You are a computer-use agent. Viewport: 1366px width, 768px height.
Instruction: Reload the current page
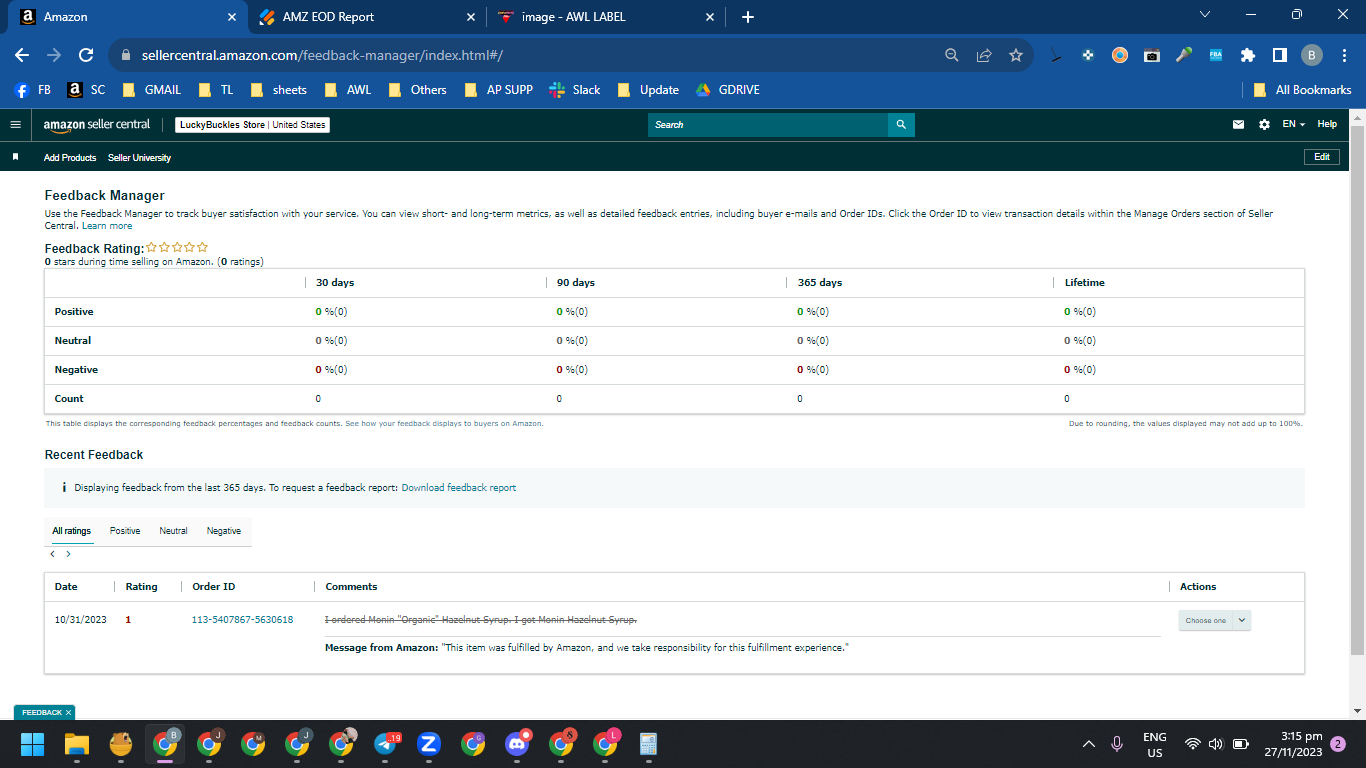tap(86, 56)
